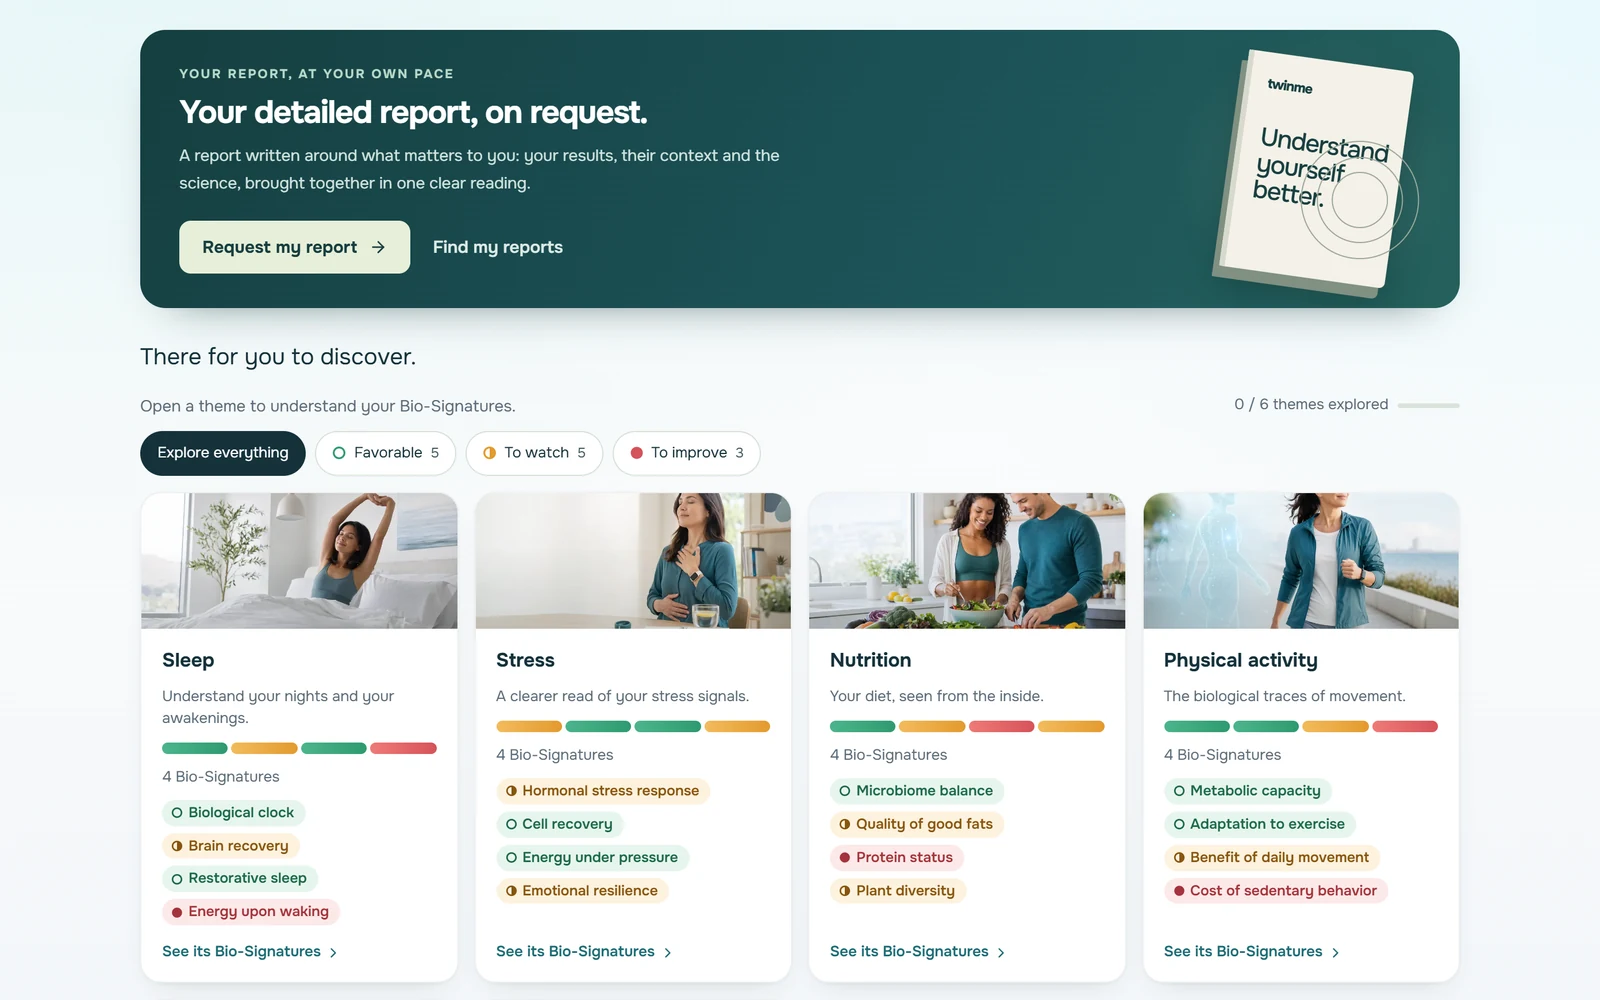This screenshot has width=1600, height=1000.
Task: Click the themes explored progress bar
Action: [x=1428, y=405]
